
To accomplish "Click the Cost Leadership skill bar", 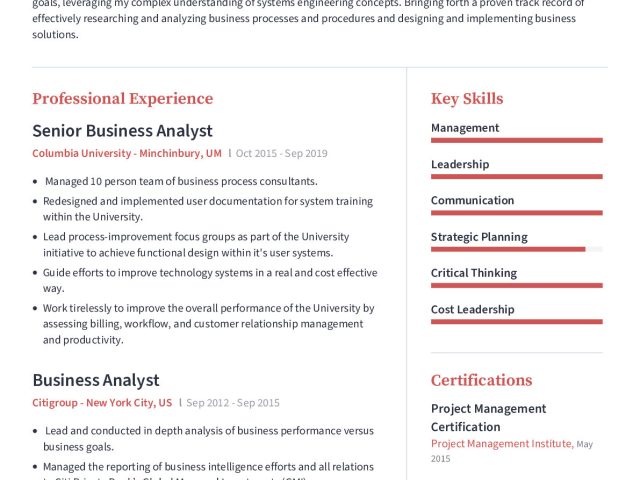I will coord(516,321).
